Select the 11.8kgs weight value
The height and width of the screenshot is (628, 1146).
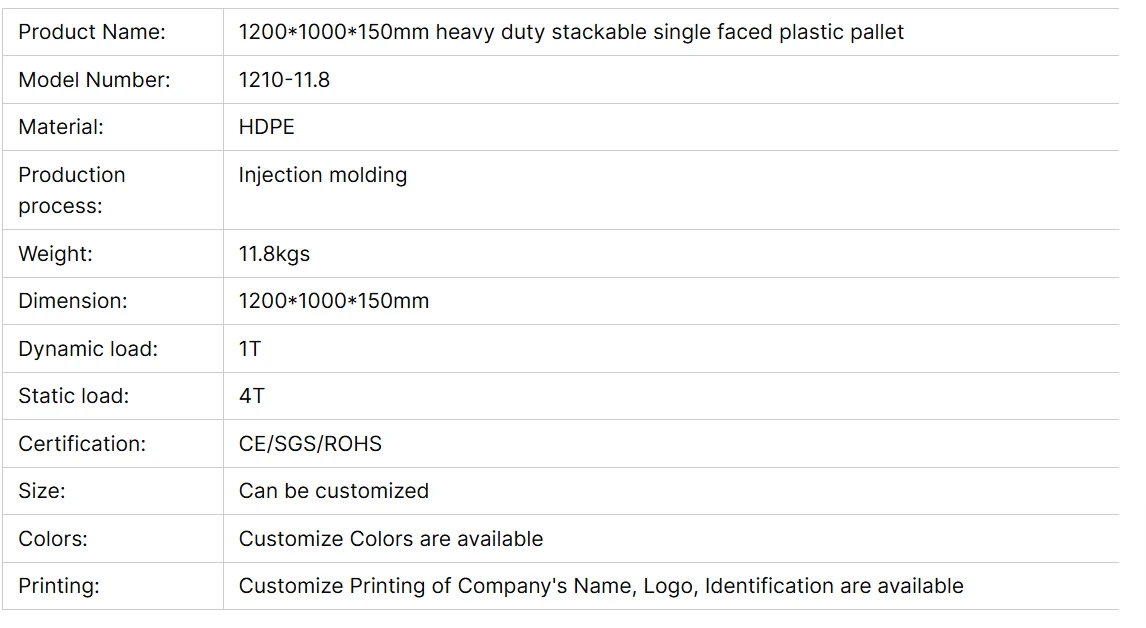click(274, 254)
